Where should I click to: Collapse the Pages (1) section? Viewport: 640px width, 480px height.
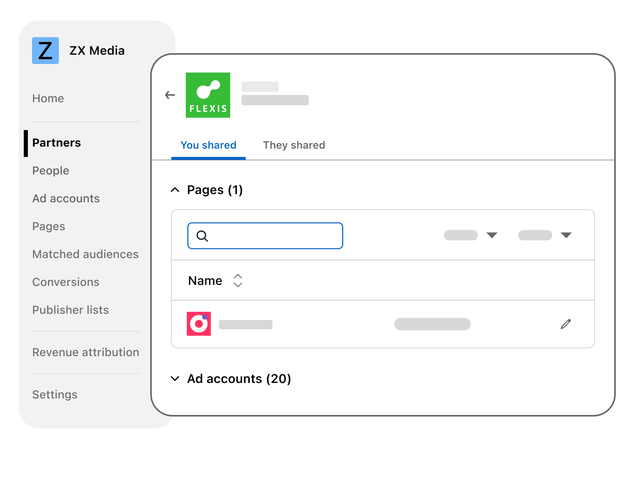tap(175, 190)
